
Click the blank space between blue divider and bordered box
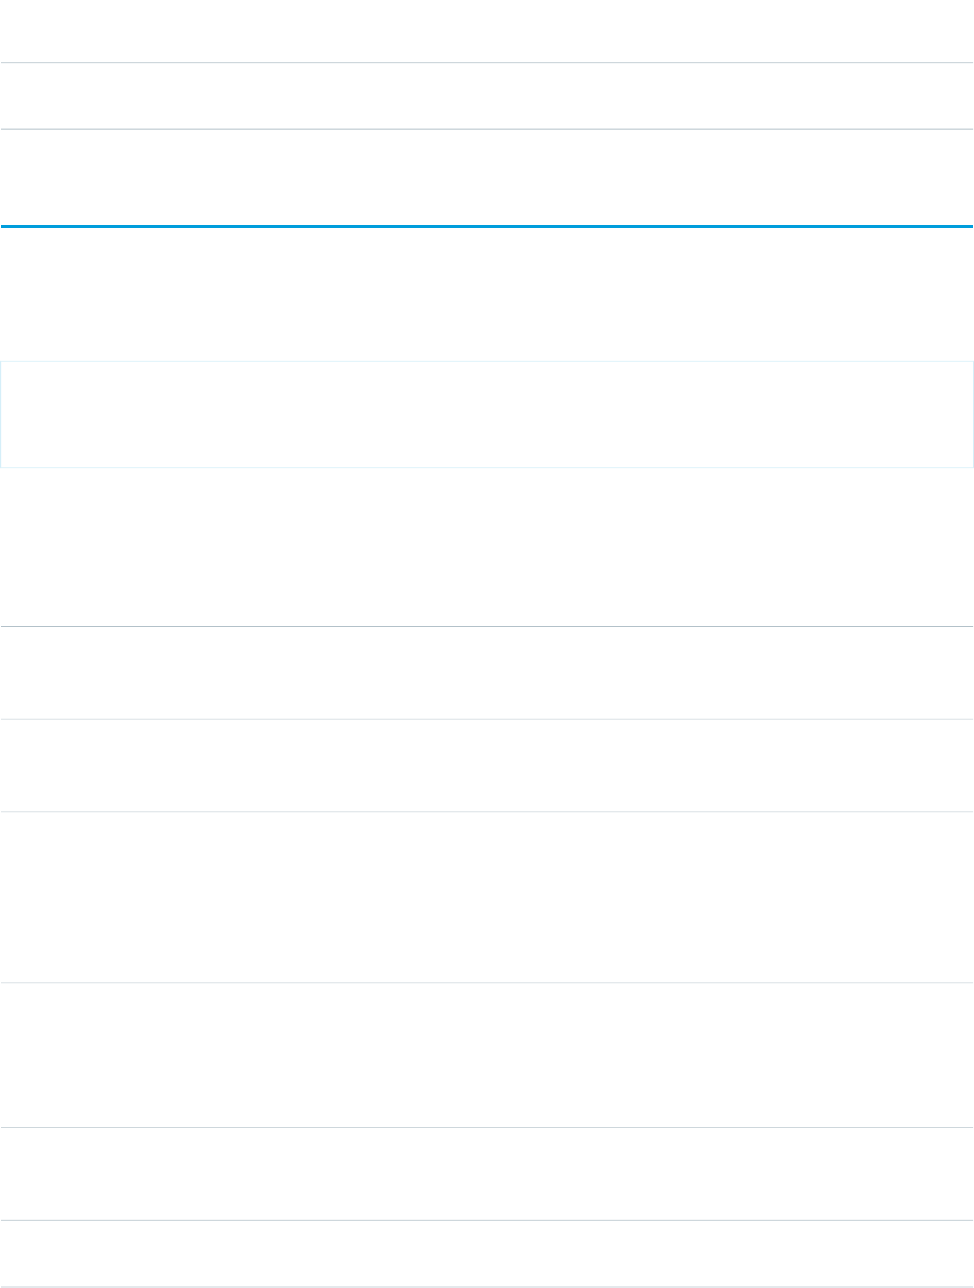click(487, 294)
